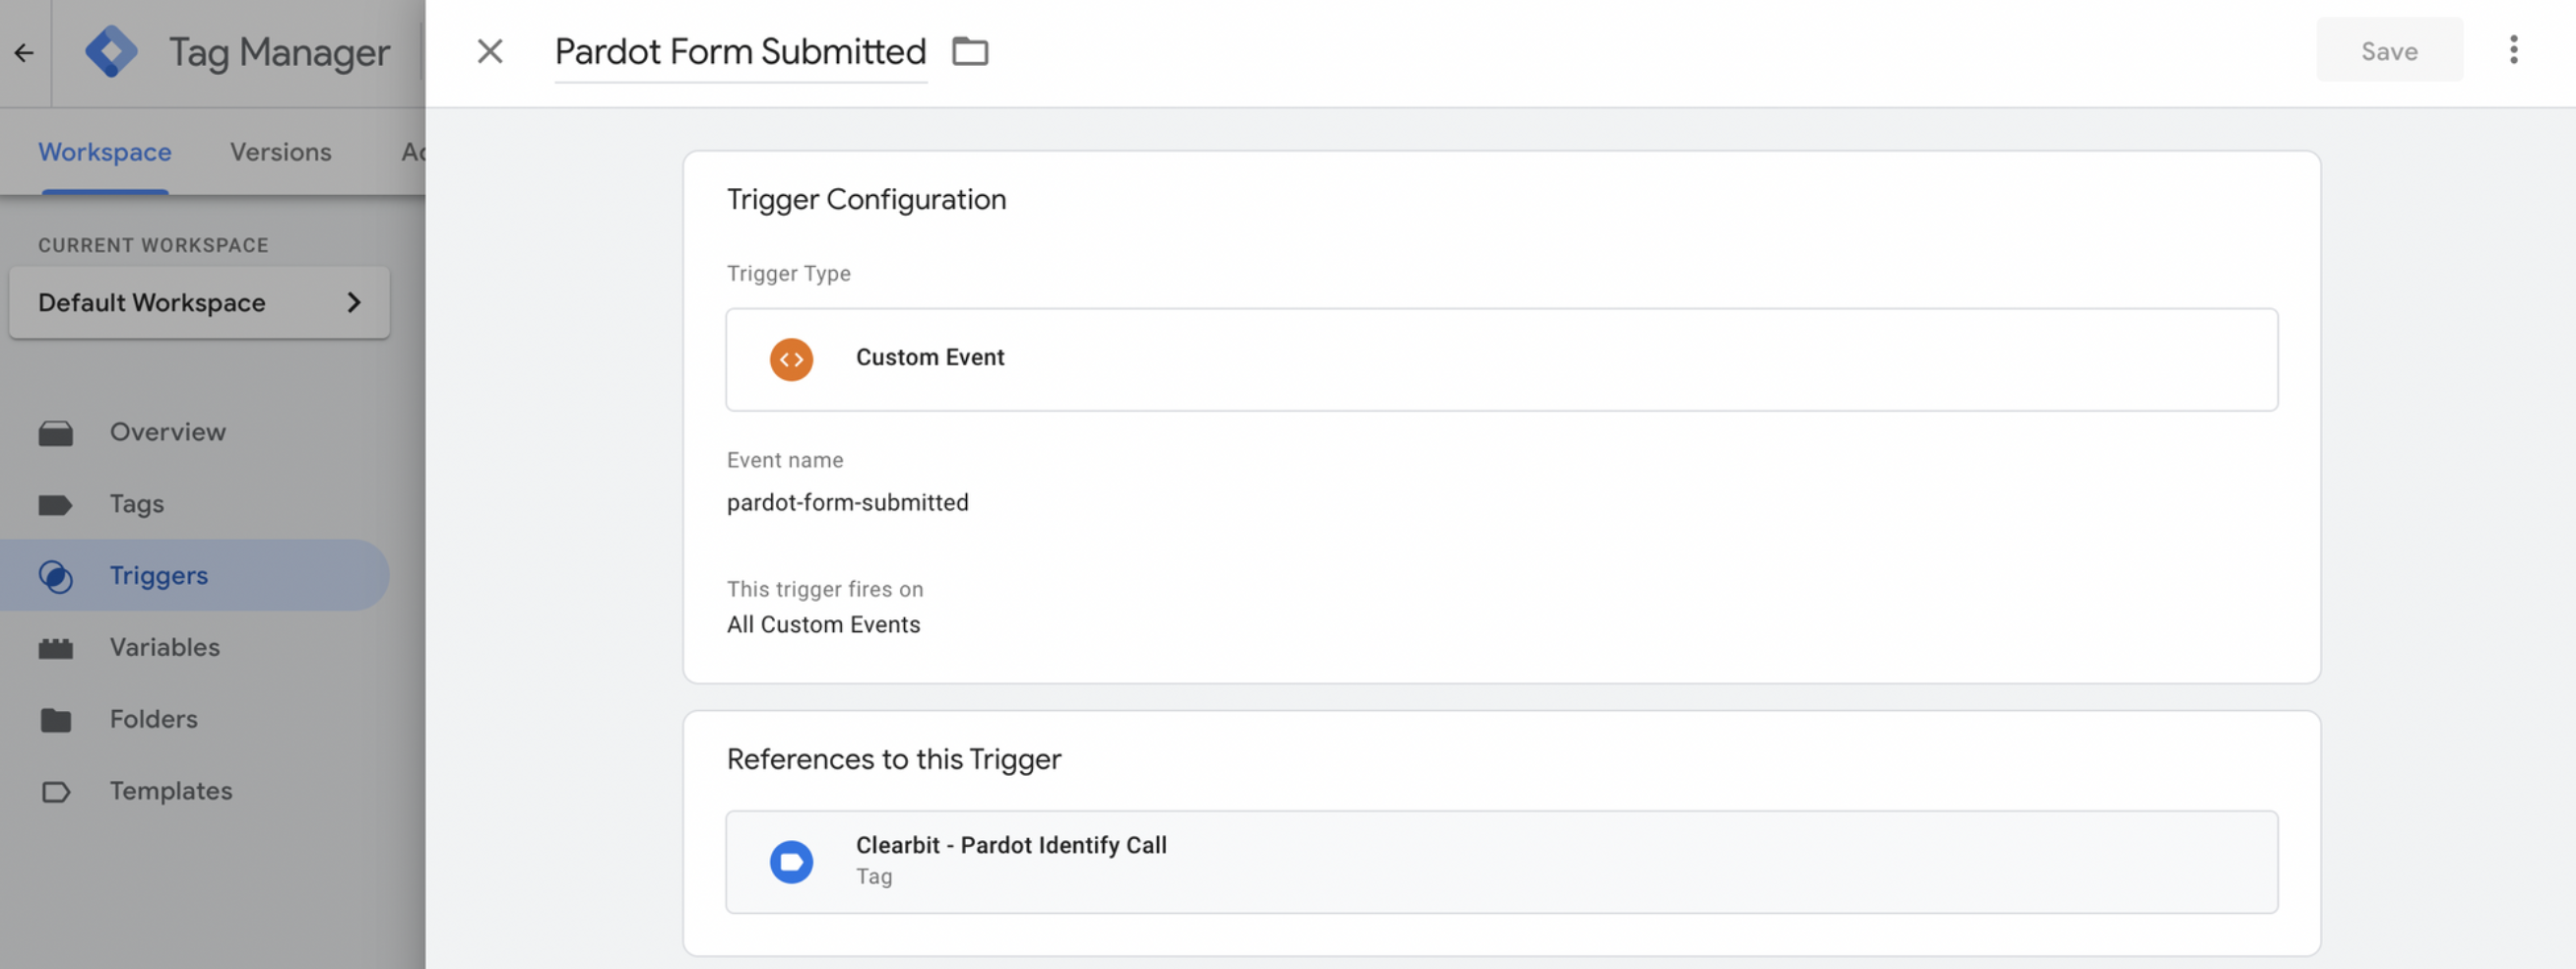Click the Google Tag Manager logo
The height and width of the screenshot is (969, 2576).
[x=111, y=52]
